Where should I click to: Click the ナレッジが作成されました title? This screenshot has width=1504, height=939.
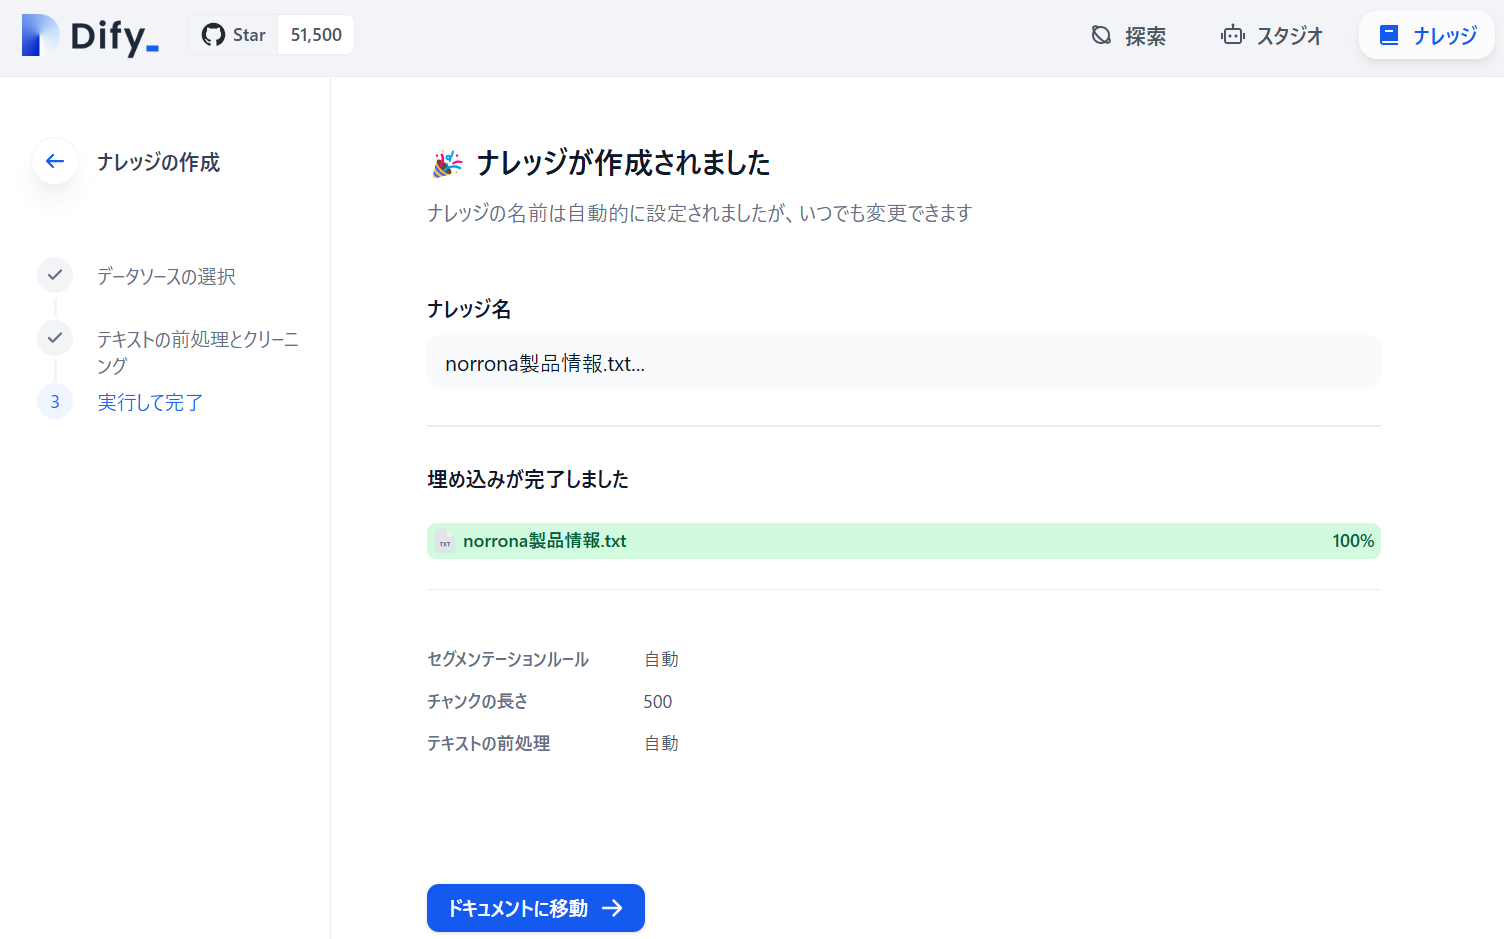click(x=623, y=163)
